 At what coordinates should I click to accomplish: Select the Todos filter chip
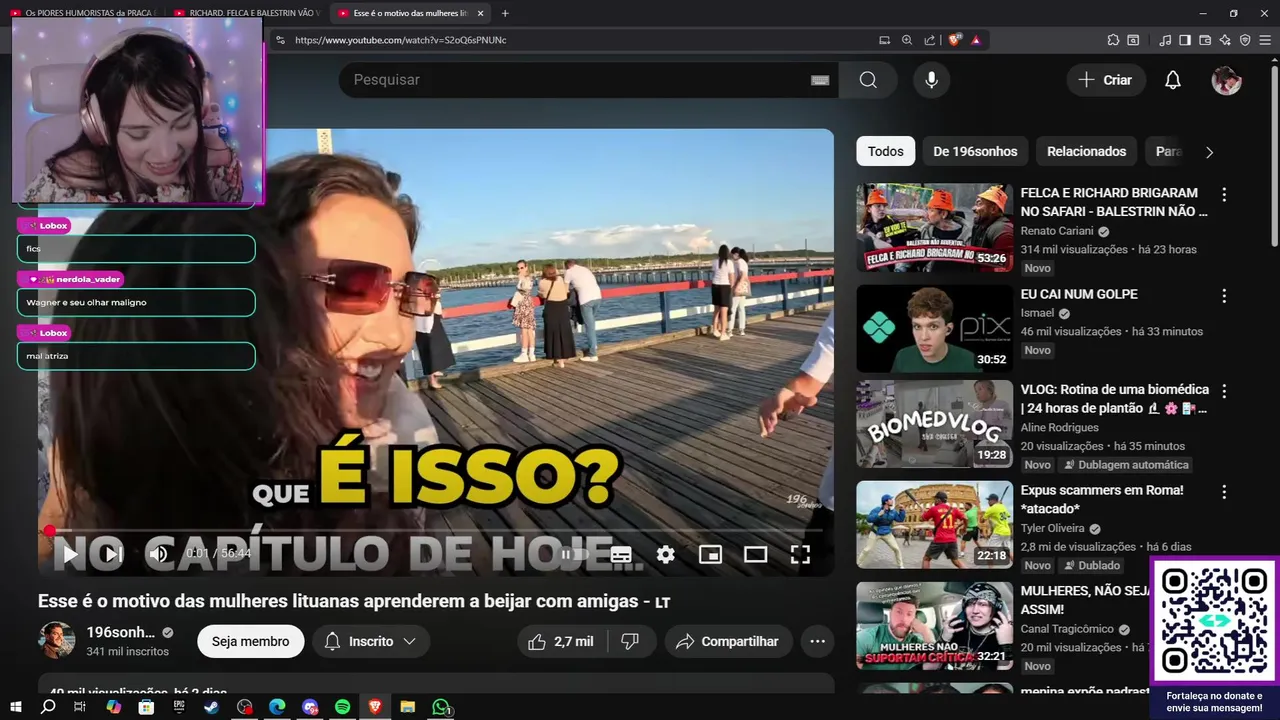coord(885,152)
